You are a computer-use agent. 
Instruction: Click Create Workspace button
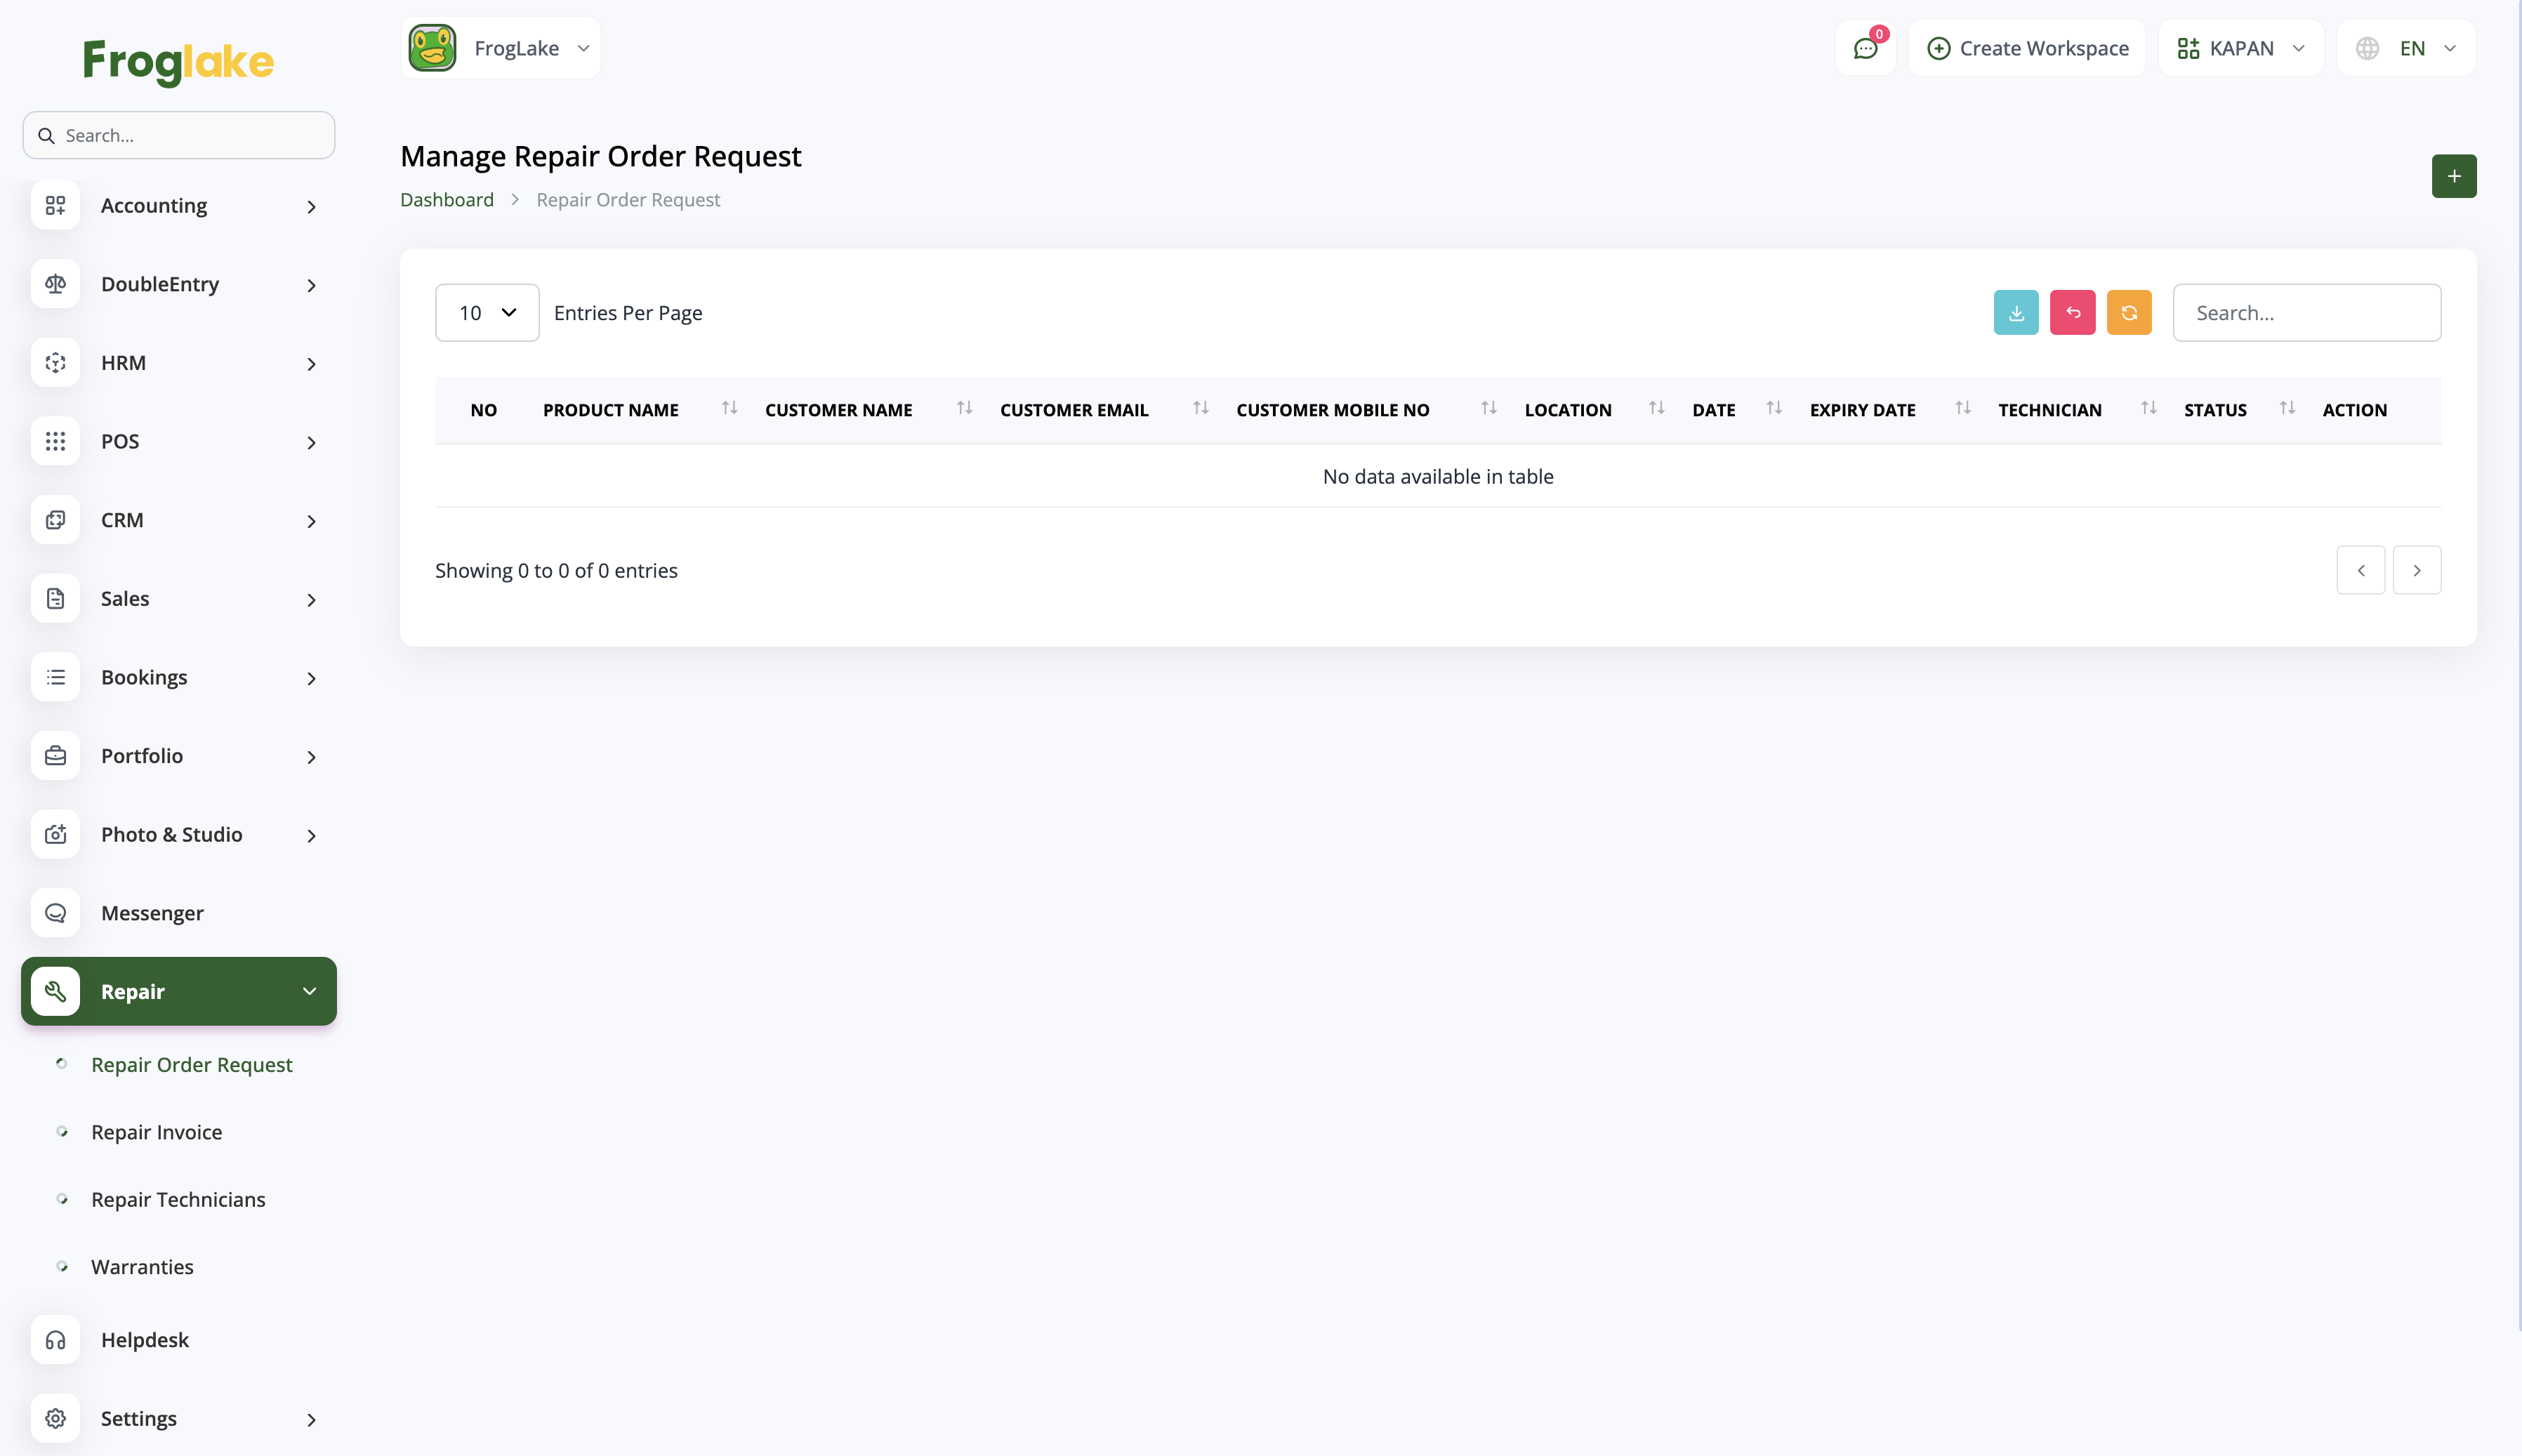coord(2027,48)
